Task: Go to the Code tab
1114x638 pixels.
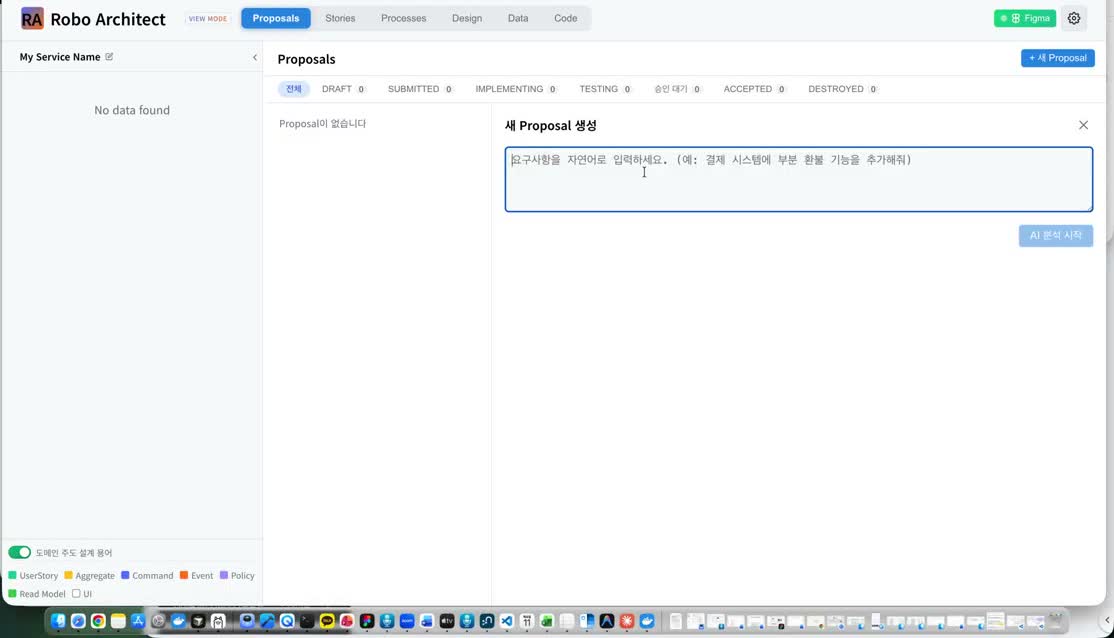Action: point(566,18)
